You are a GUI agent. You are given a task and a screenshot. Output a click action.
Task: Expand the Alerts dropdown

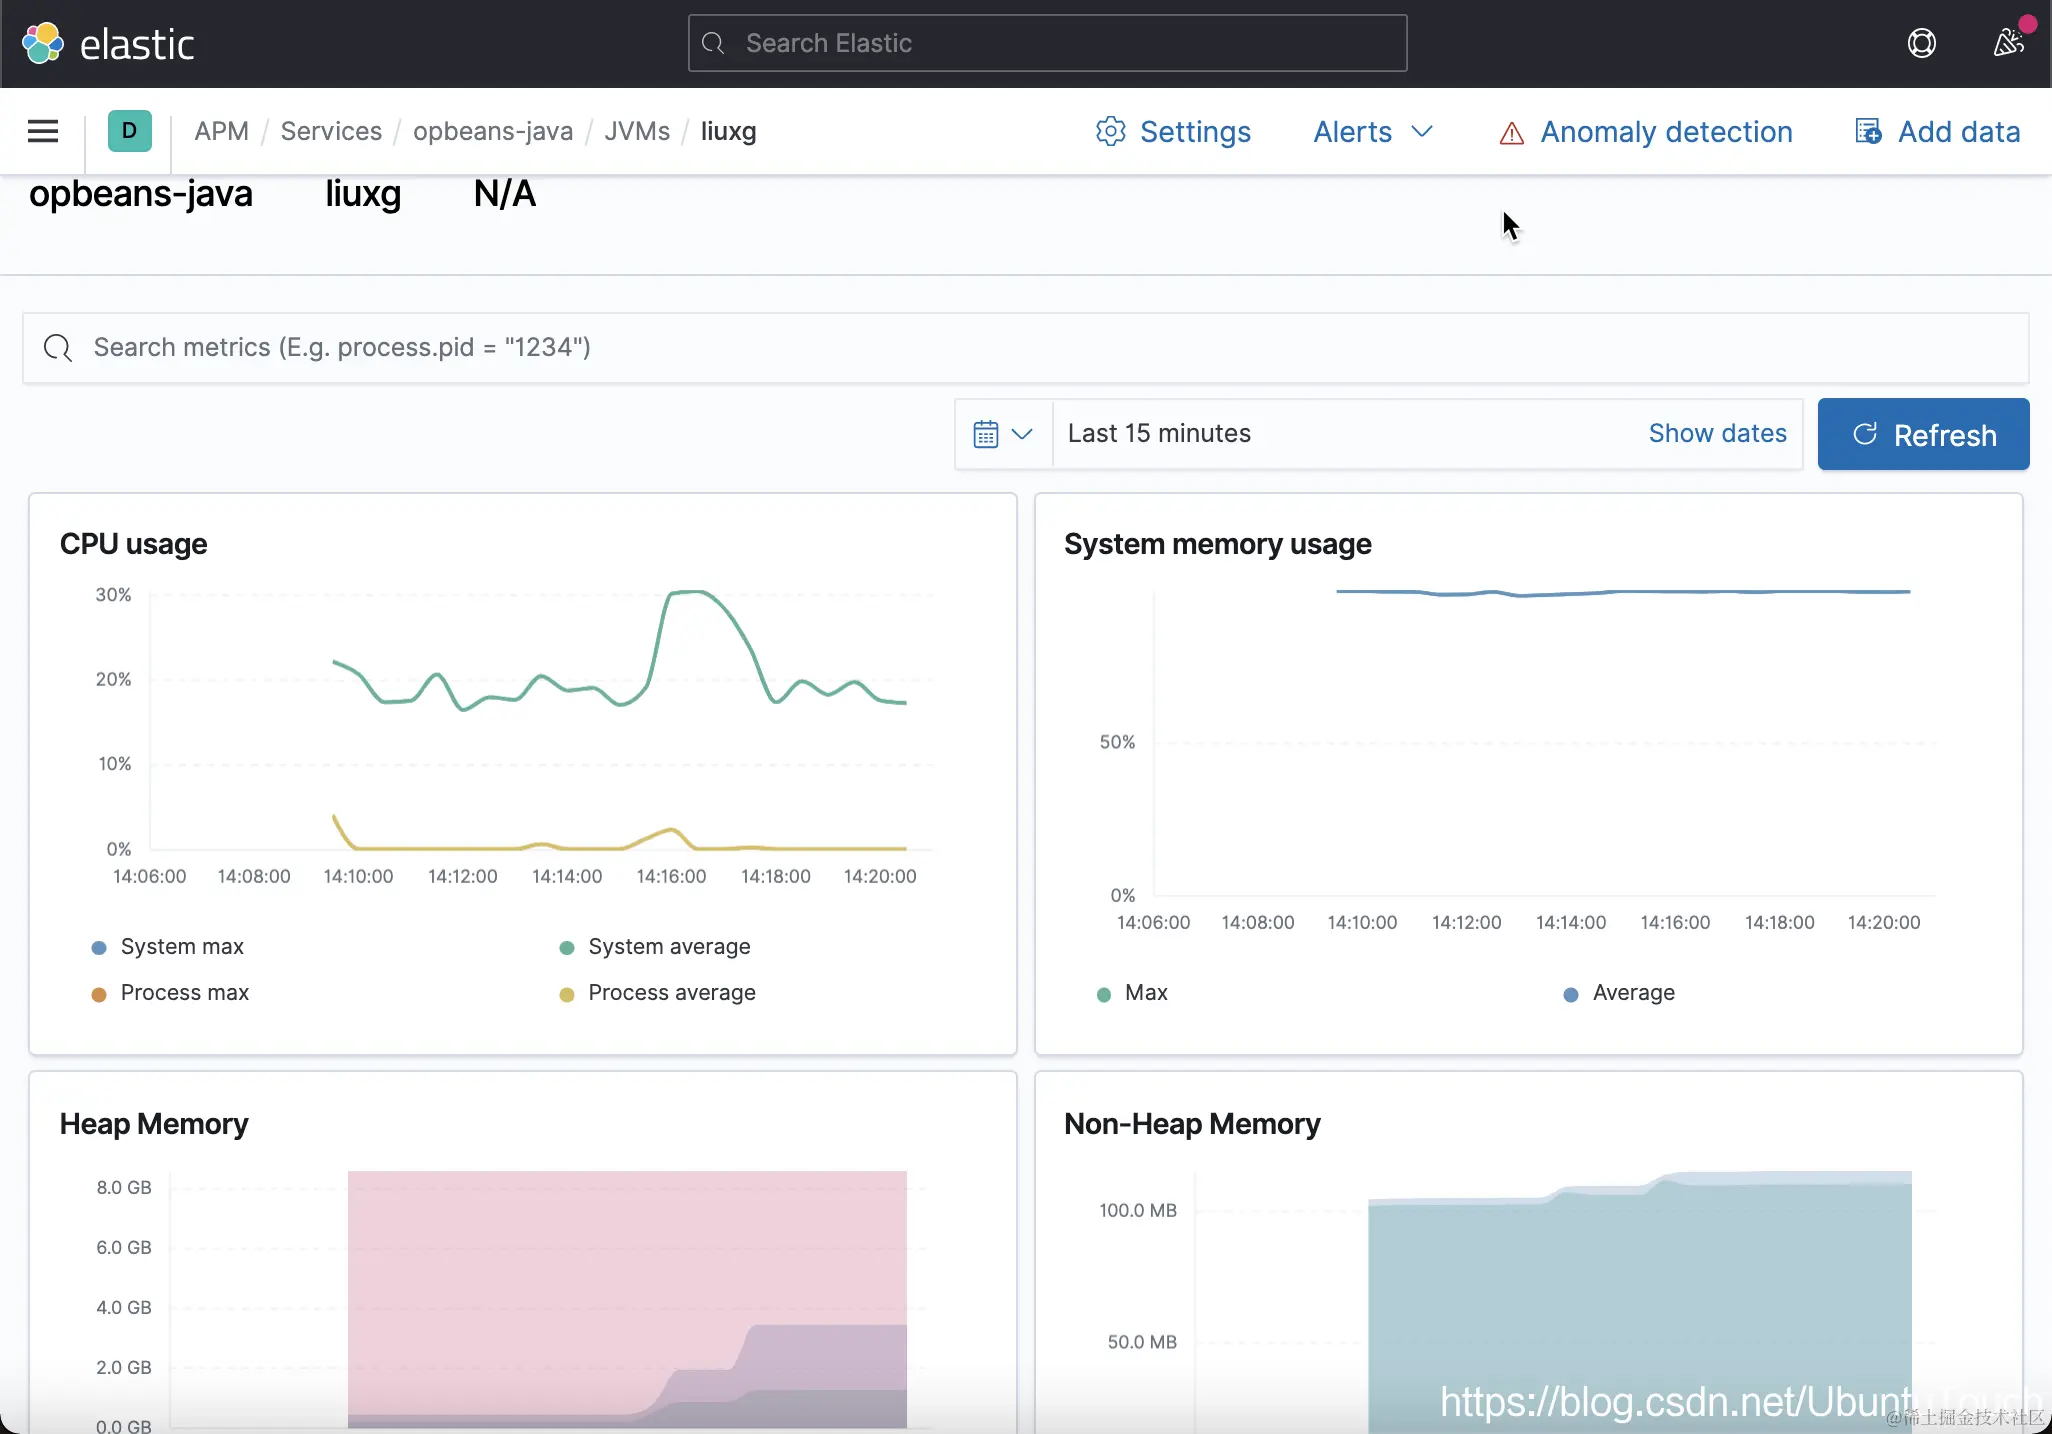[1373, 131]
